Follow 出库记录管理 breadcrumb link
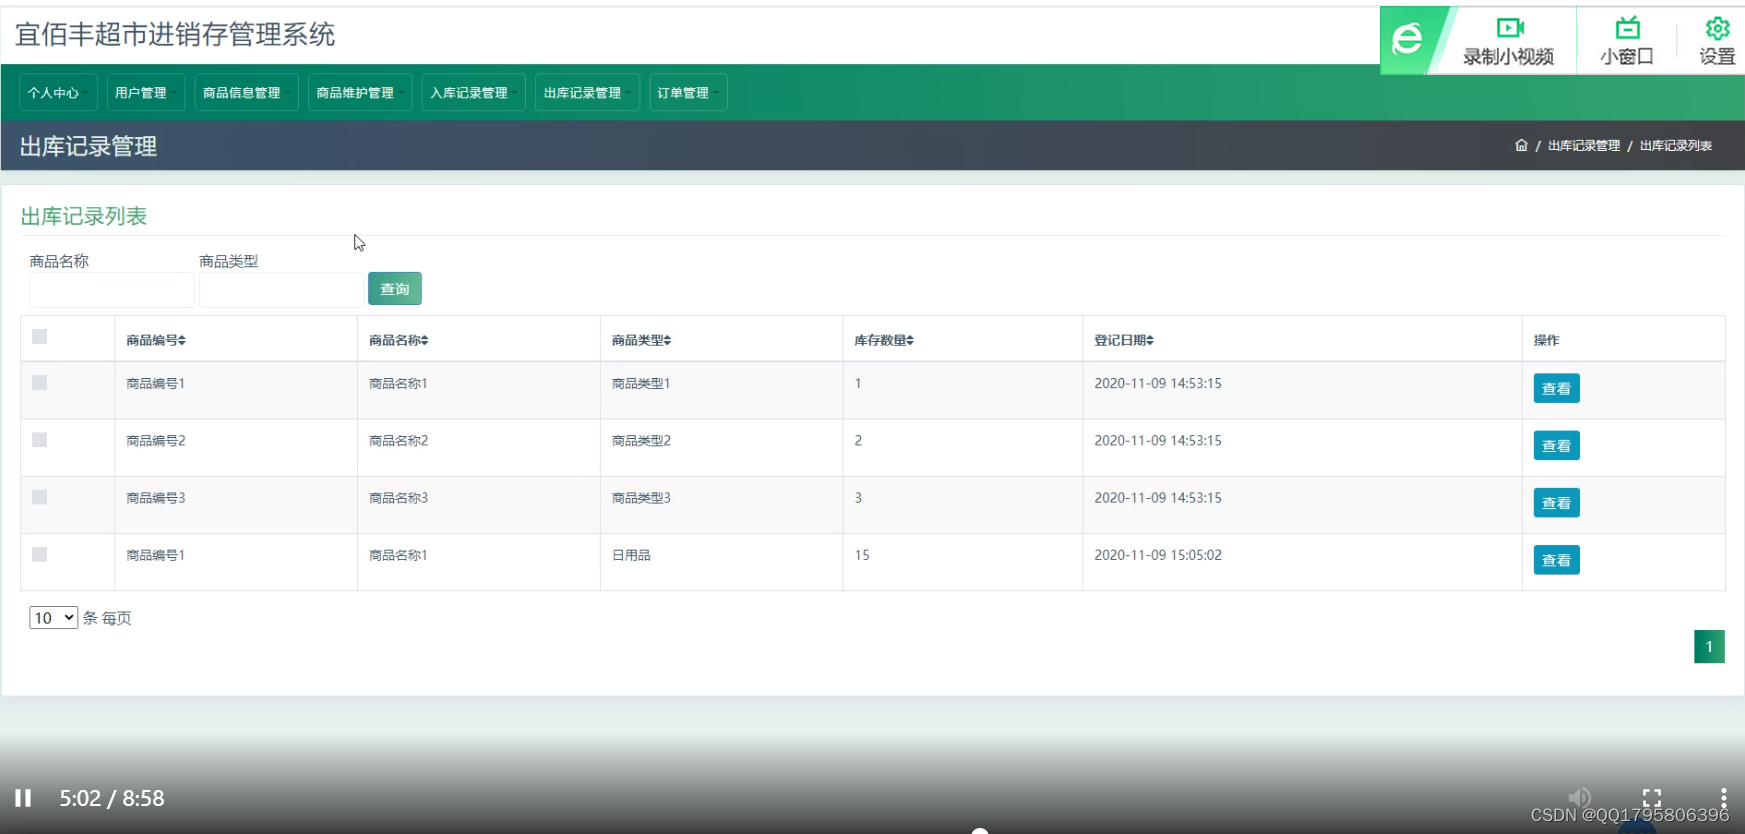 (1584, 146)
